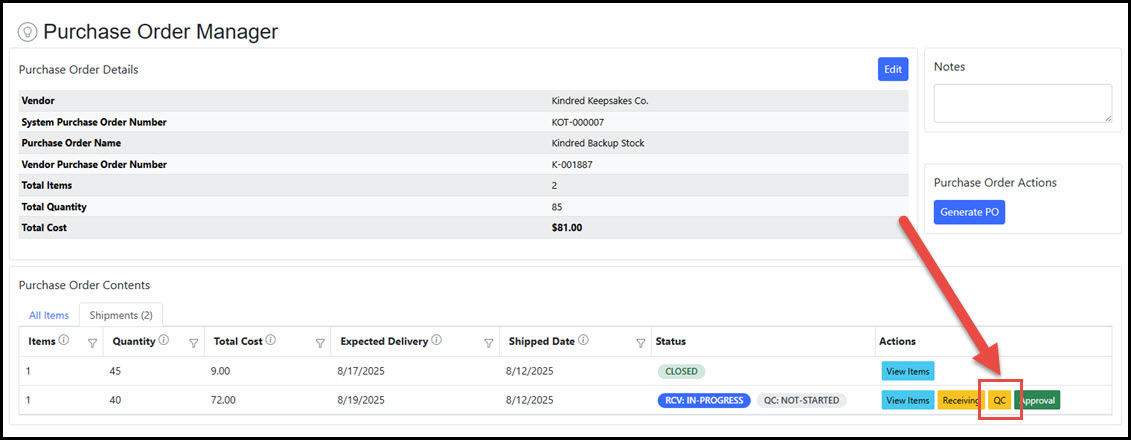The width and height of the screenshot is (1131, 440).
Task: Click the QC button on second shipment
Action: 999,400
